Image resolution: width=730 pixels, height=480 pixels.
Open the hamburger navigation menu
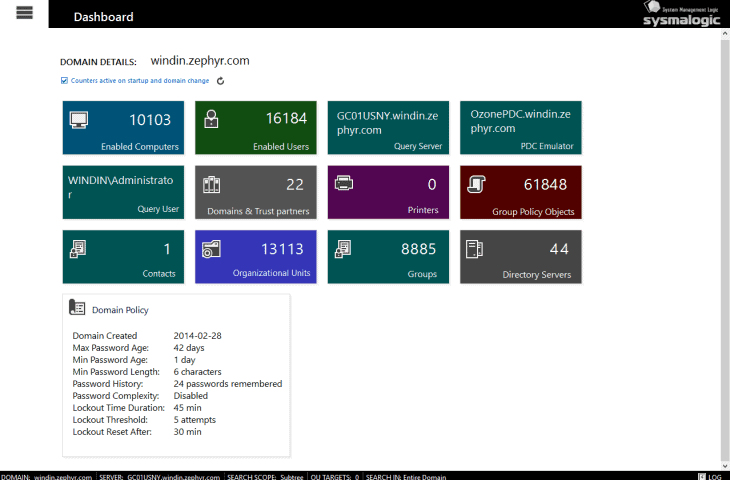[25, 13]
